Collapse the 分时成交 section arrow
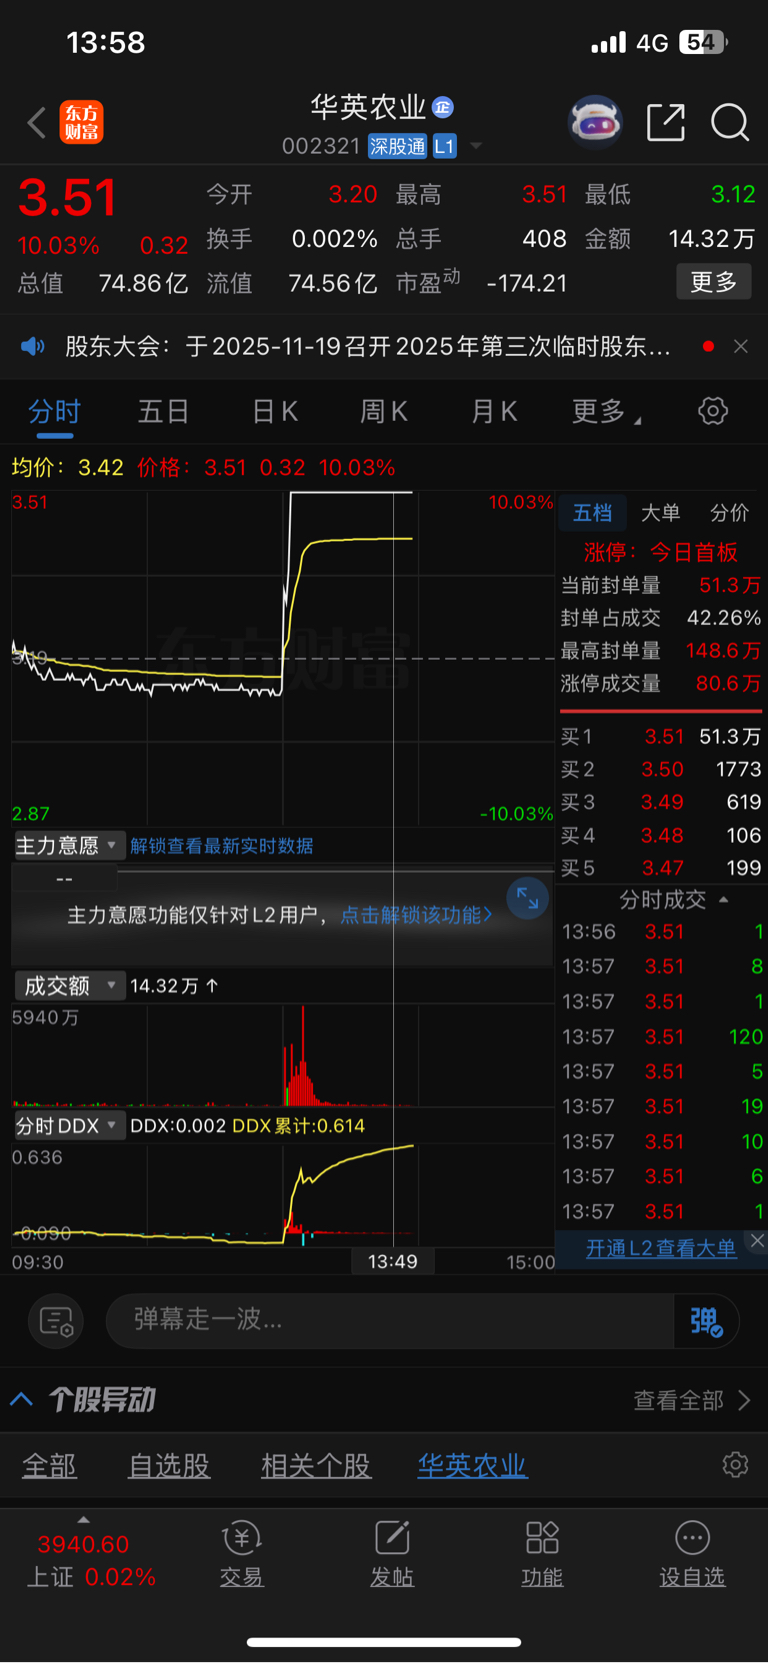Viewport: 768px width, 1663px height. 724,899
